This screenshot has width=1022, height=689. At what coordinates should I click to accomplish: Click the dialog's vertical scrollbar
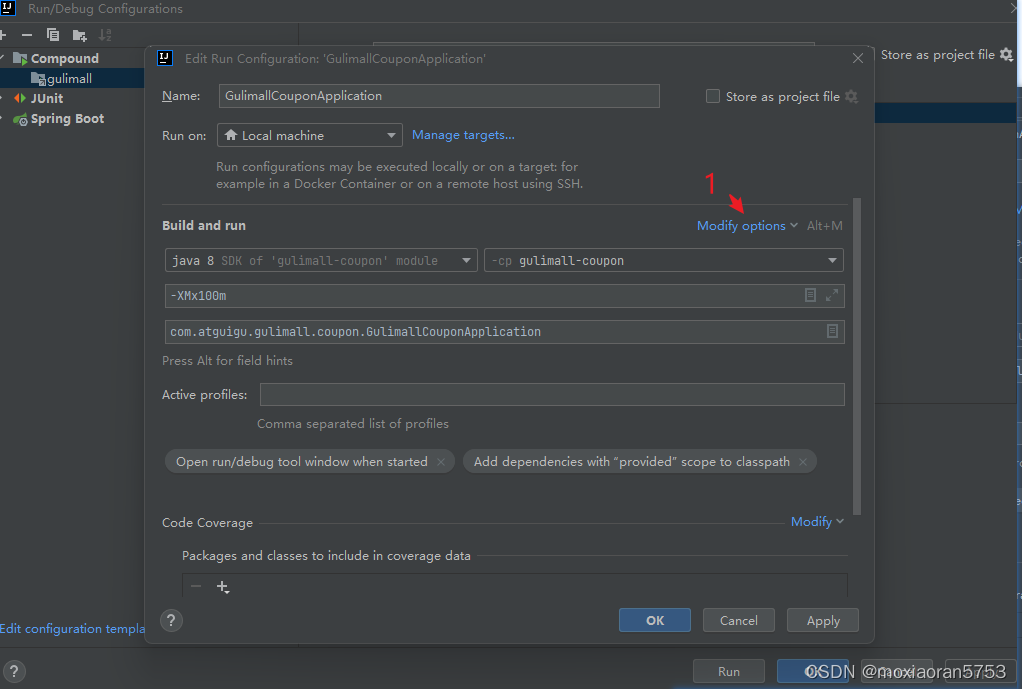click(857, 356)
